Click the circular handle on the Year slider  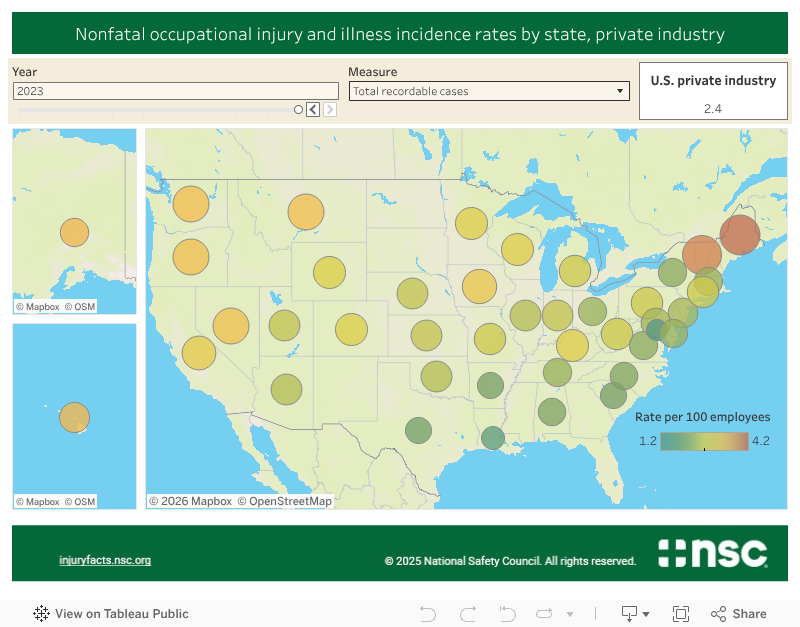click(x=298, y=109)
